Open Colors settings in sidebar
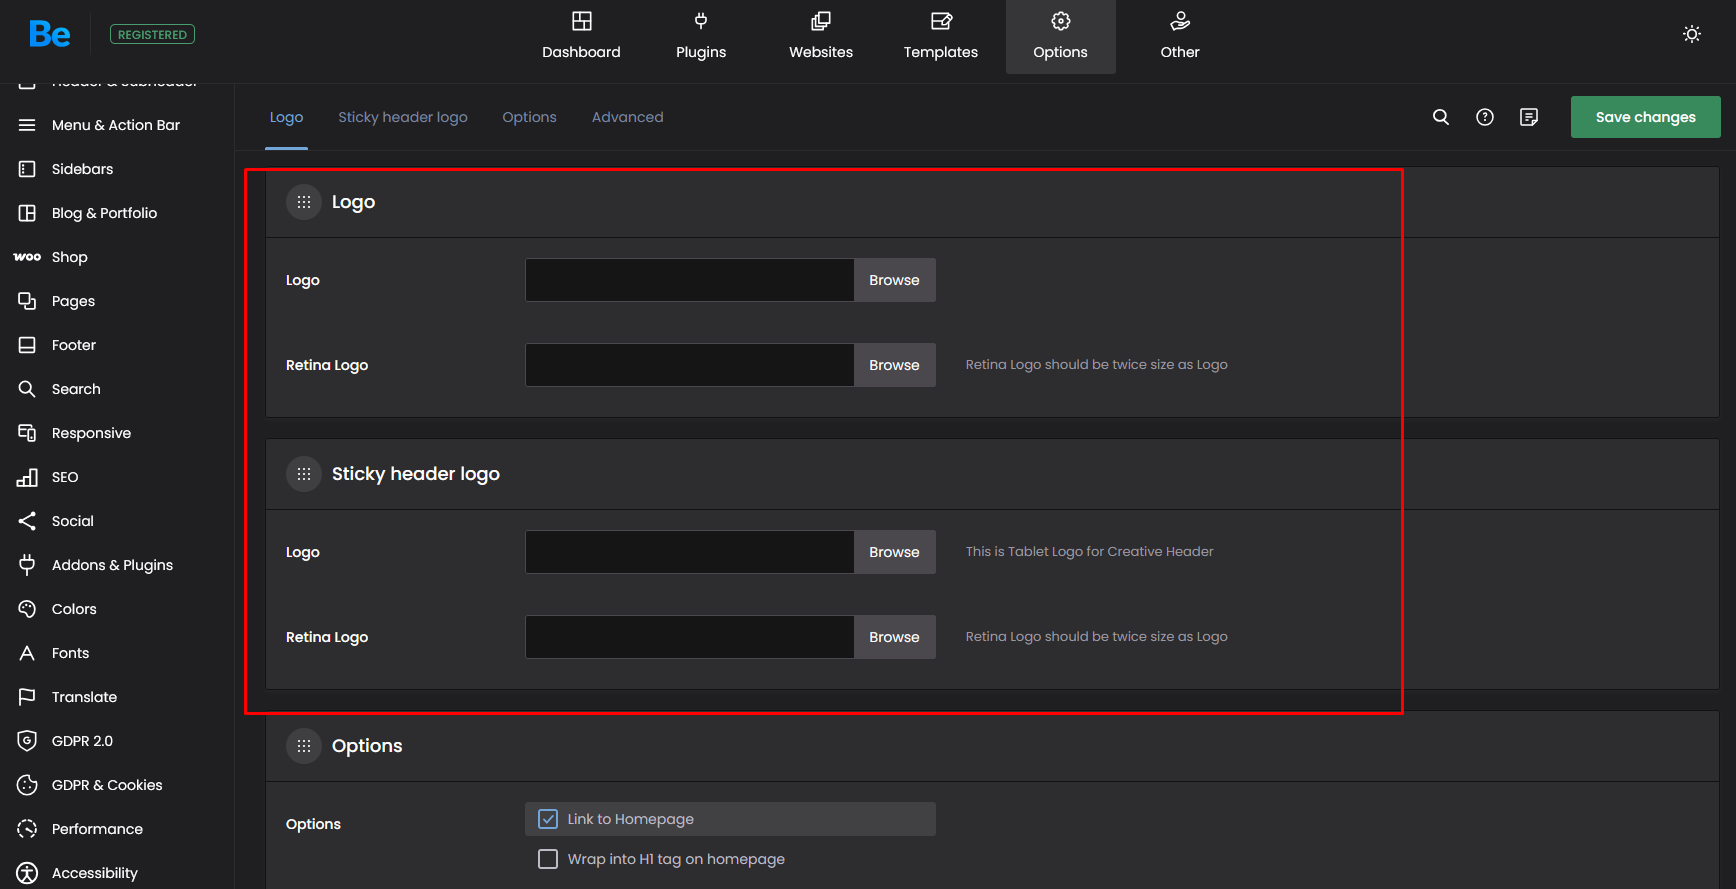The image size is (1736, 889). pos(74,609)
